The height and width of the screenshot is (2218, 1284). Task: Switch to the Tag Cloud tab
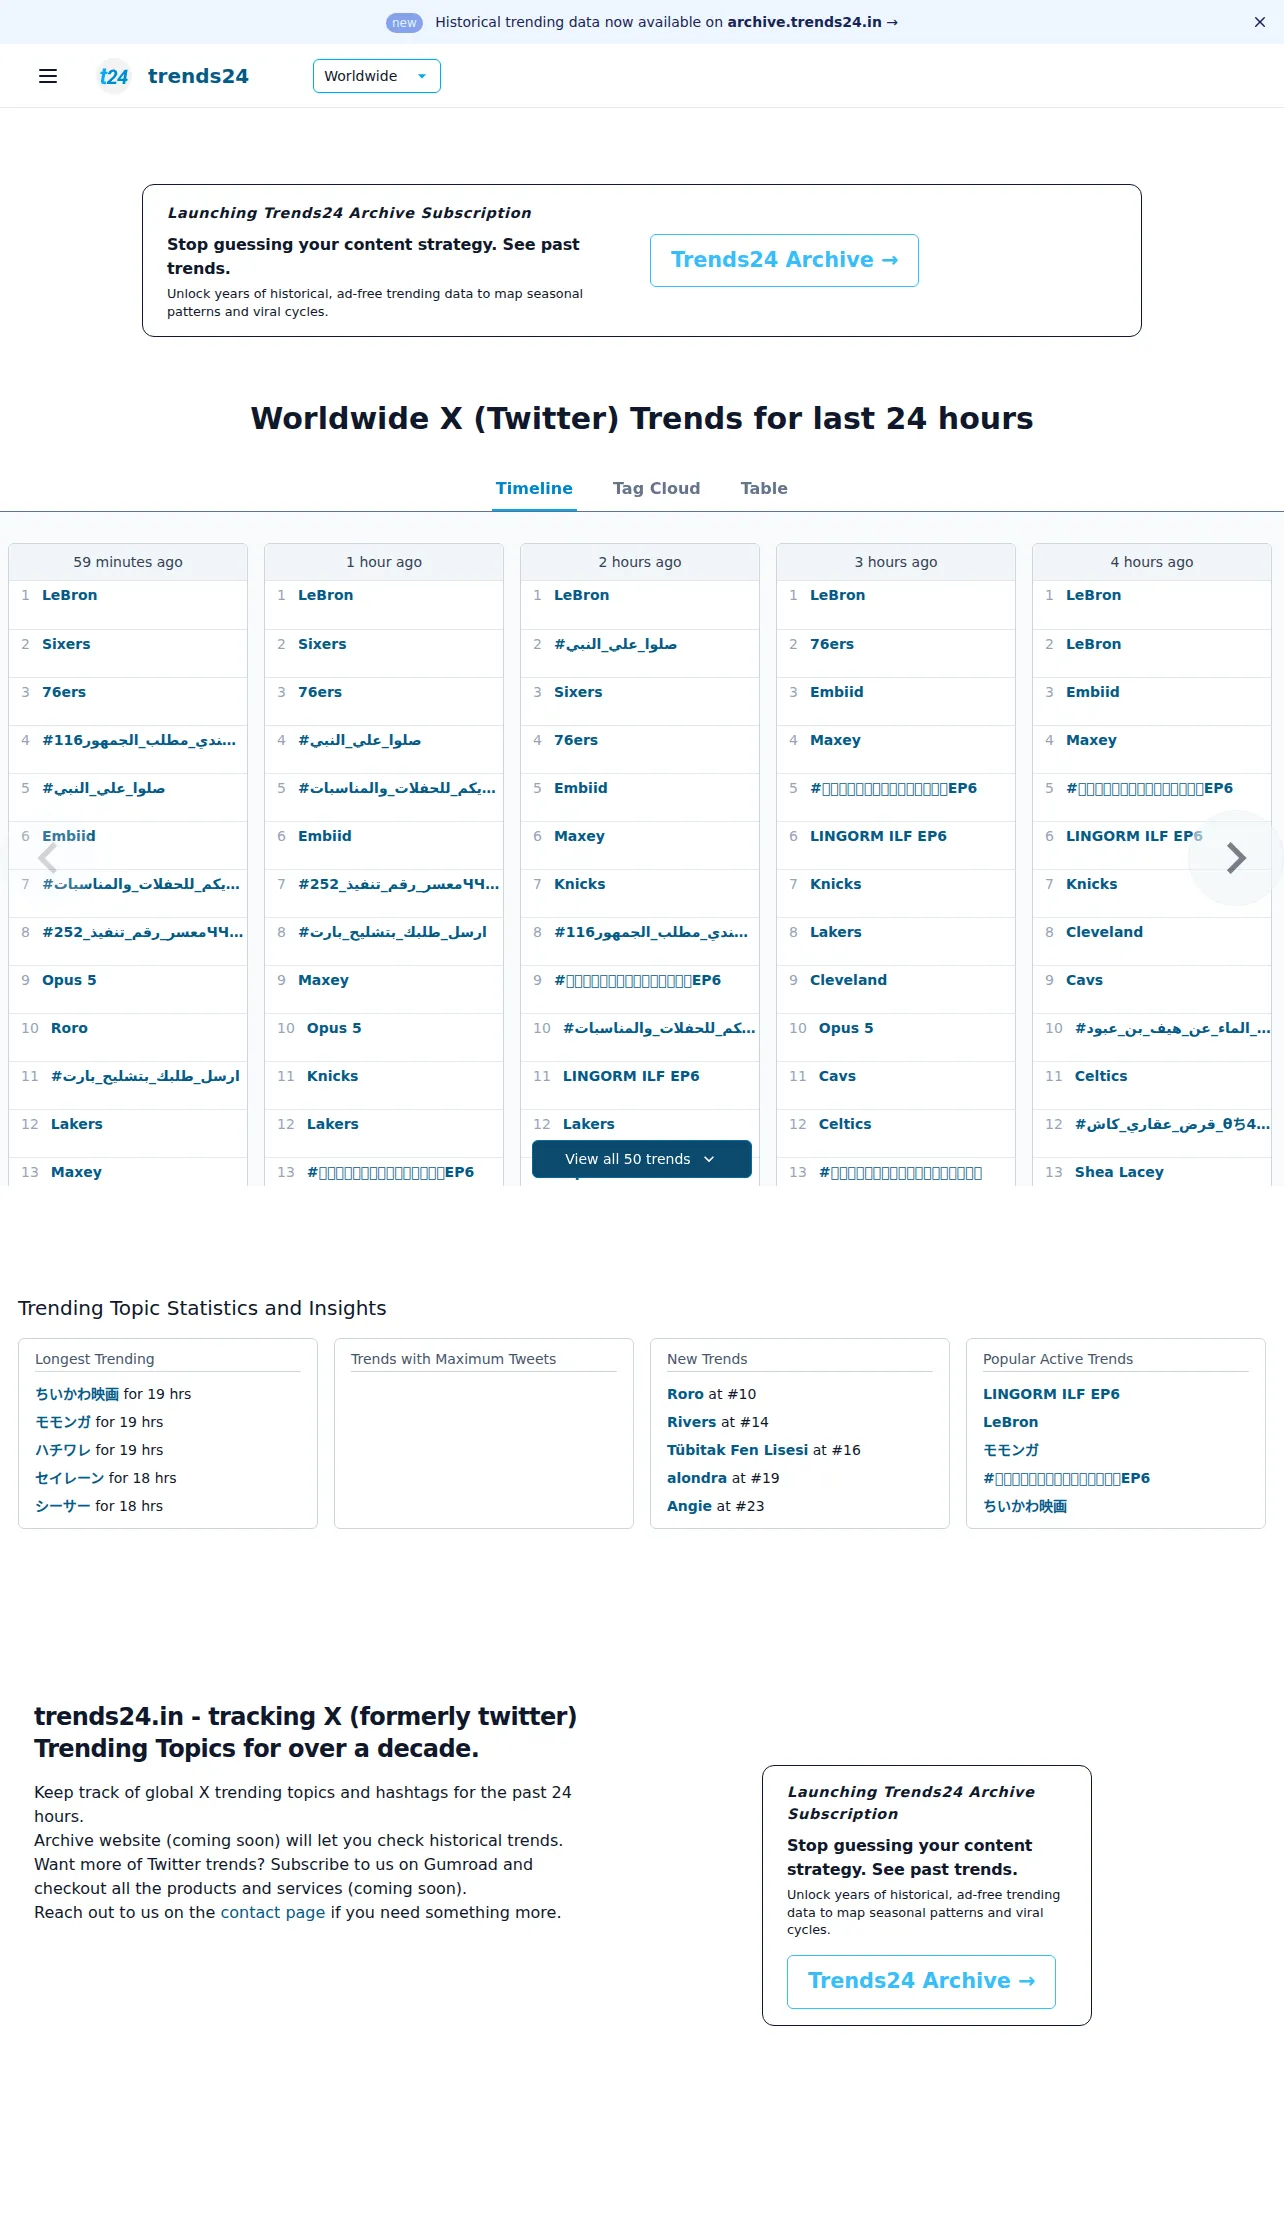(x=656, y=488)
